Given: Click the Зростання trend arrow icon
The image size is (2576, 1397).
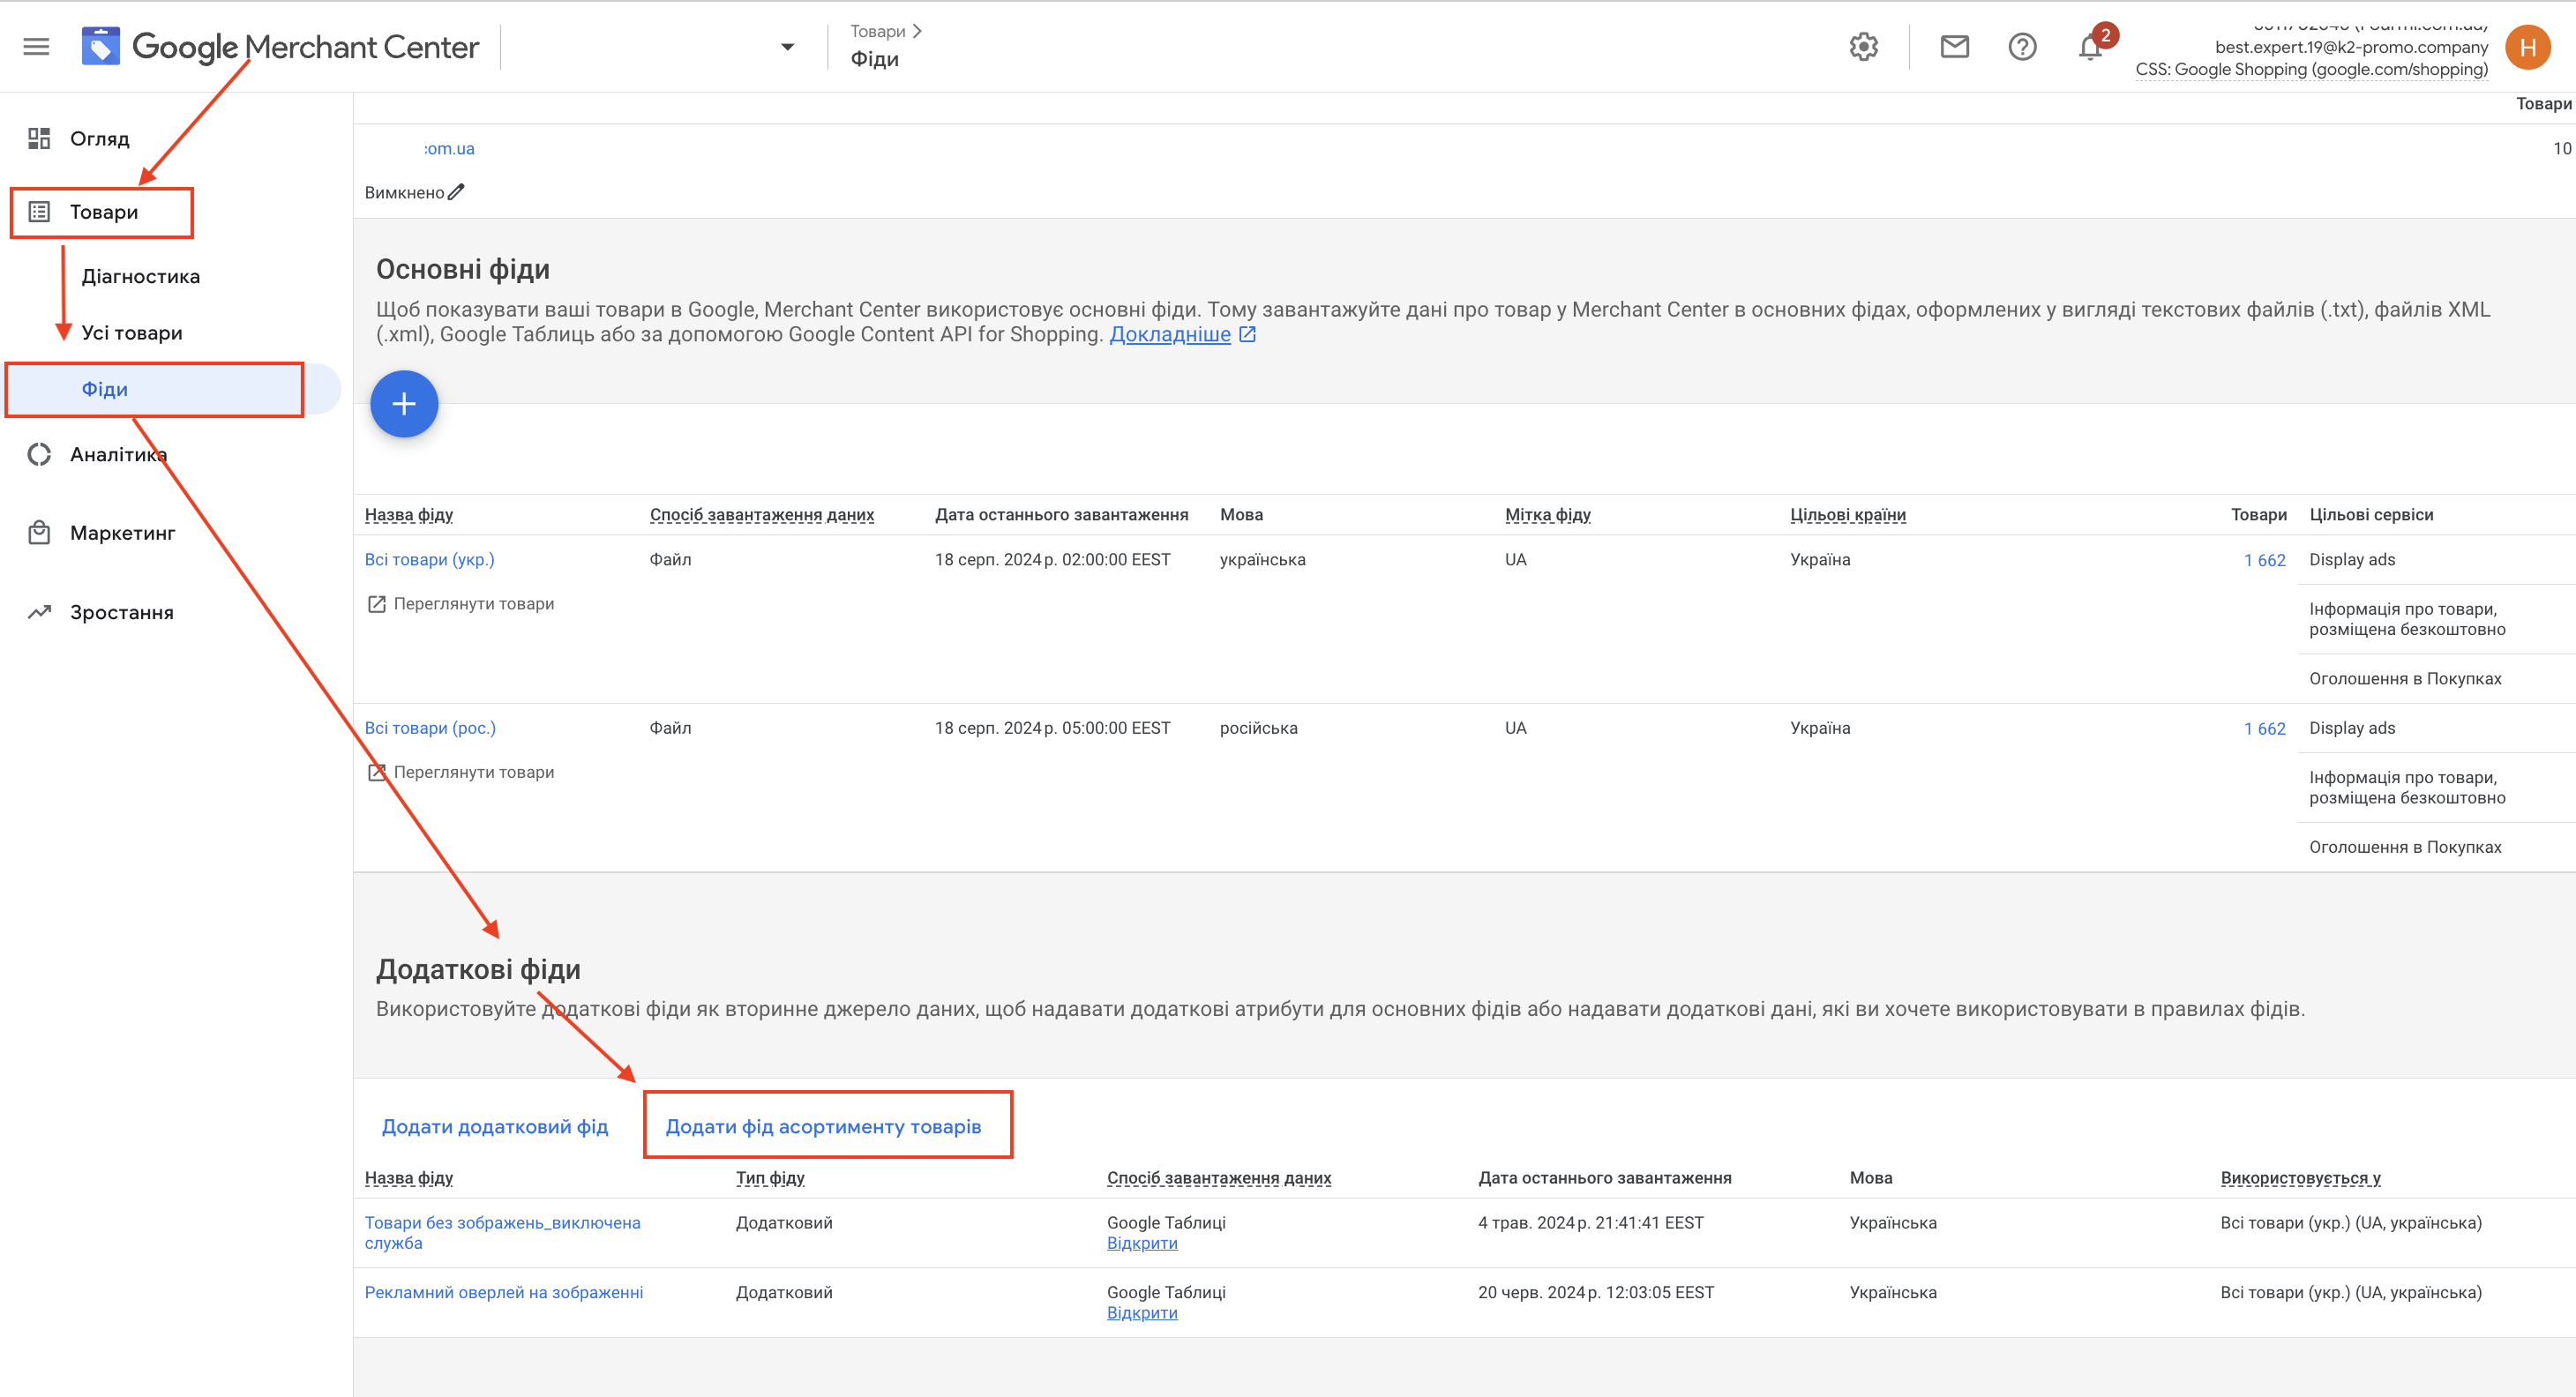Looking at the screenshot, I should click(39, 612).
